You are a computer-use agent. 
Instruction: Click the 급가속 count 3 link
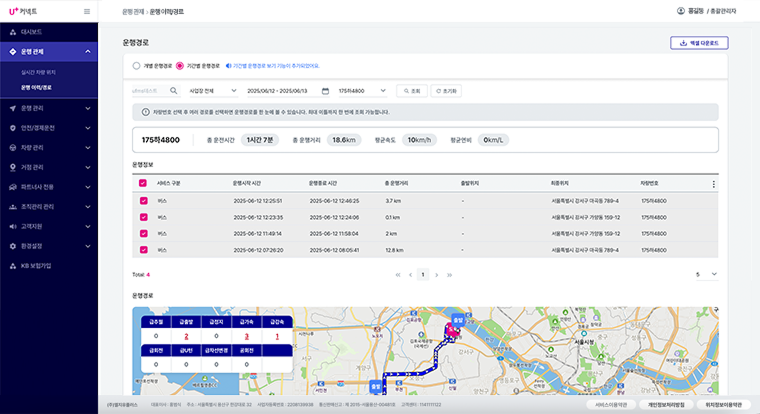[x=246, y=336]
